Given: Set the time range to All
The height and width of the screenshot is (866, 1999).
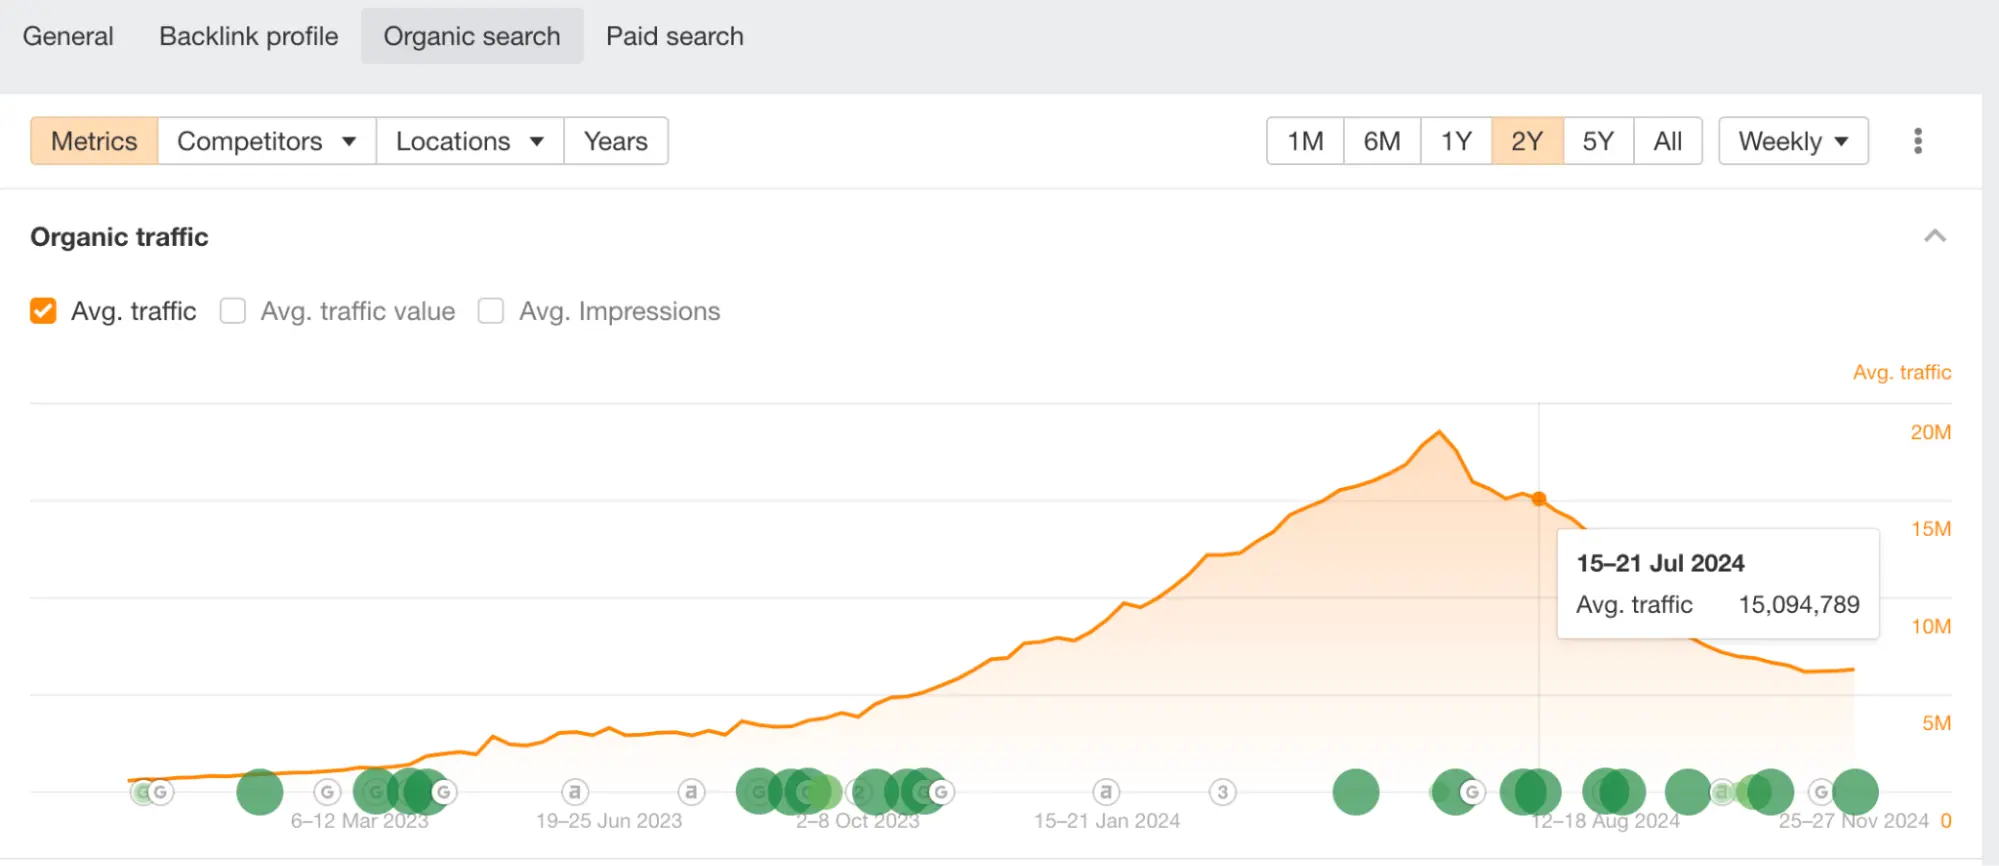Looking at the screenshot, I should point(1668,141).
